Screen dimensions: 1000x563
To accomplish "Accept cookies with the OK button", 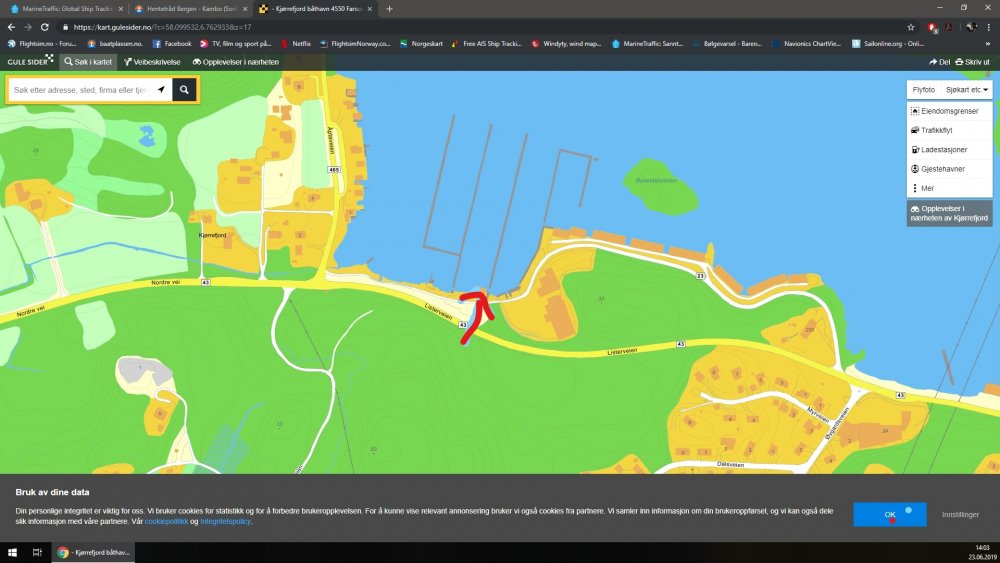I will click(890, 514).
